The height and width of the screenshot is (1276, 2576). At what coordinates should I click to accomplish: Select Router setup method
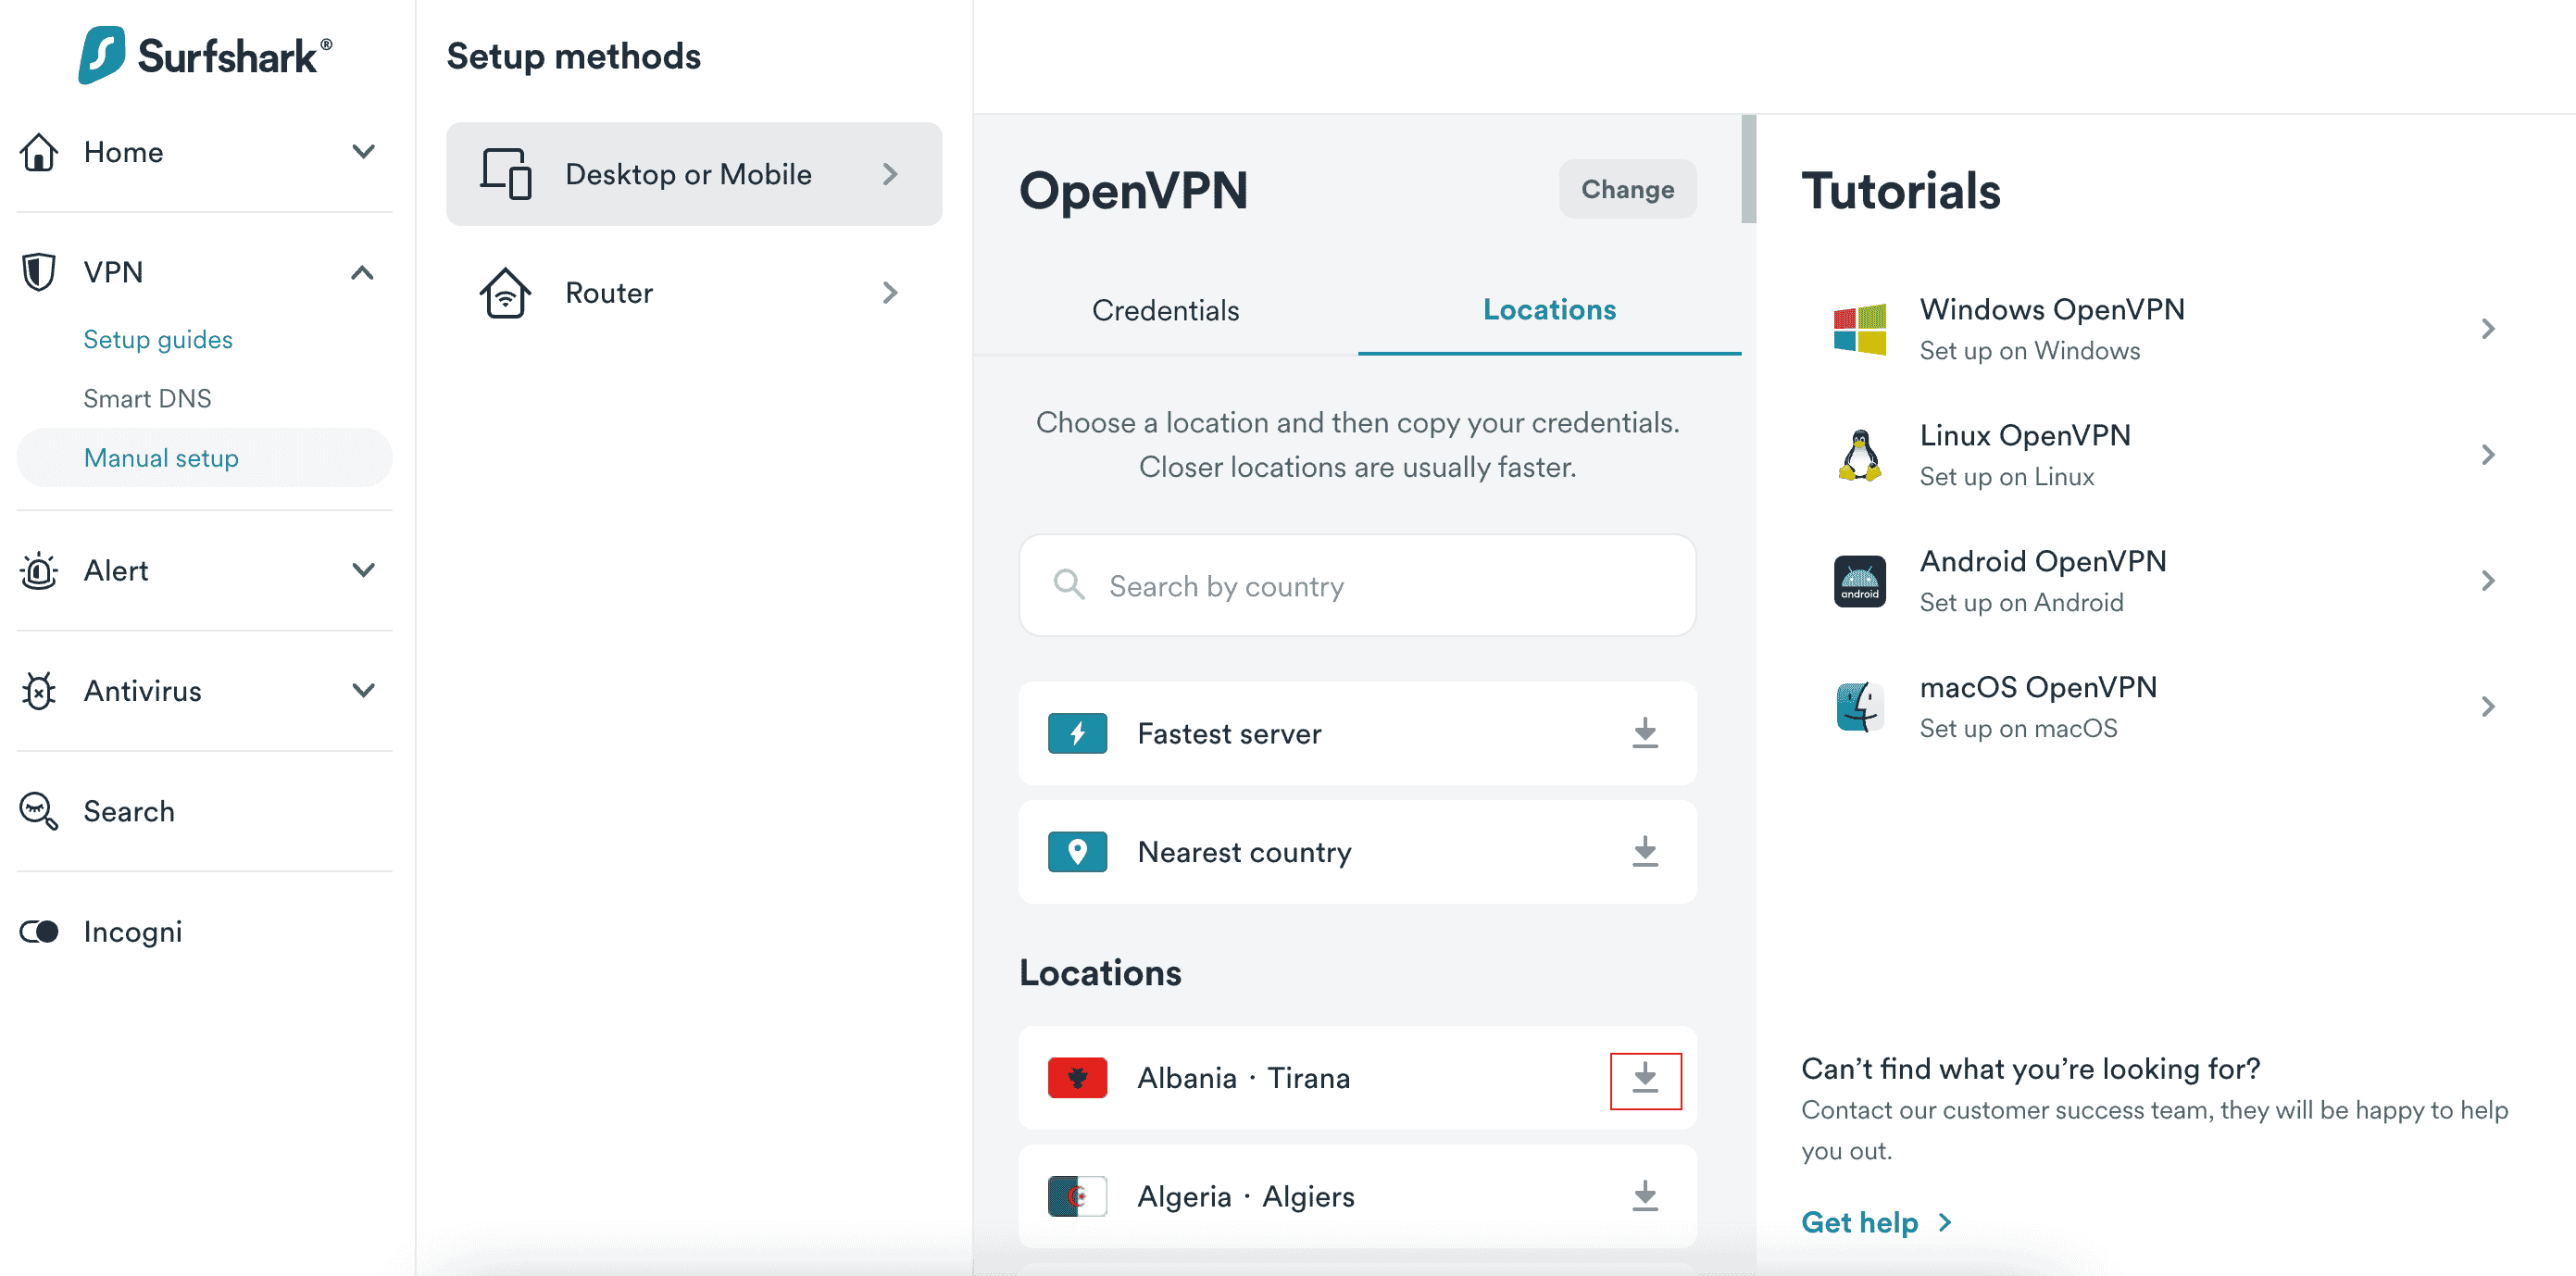point(694,293)
